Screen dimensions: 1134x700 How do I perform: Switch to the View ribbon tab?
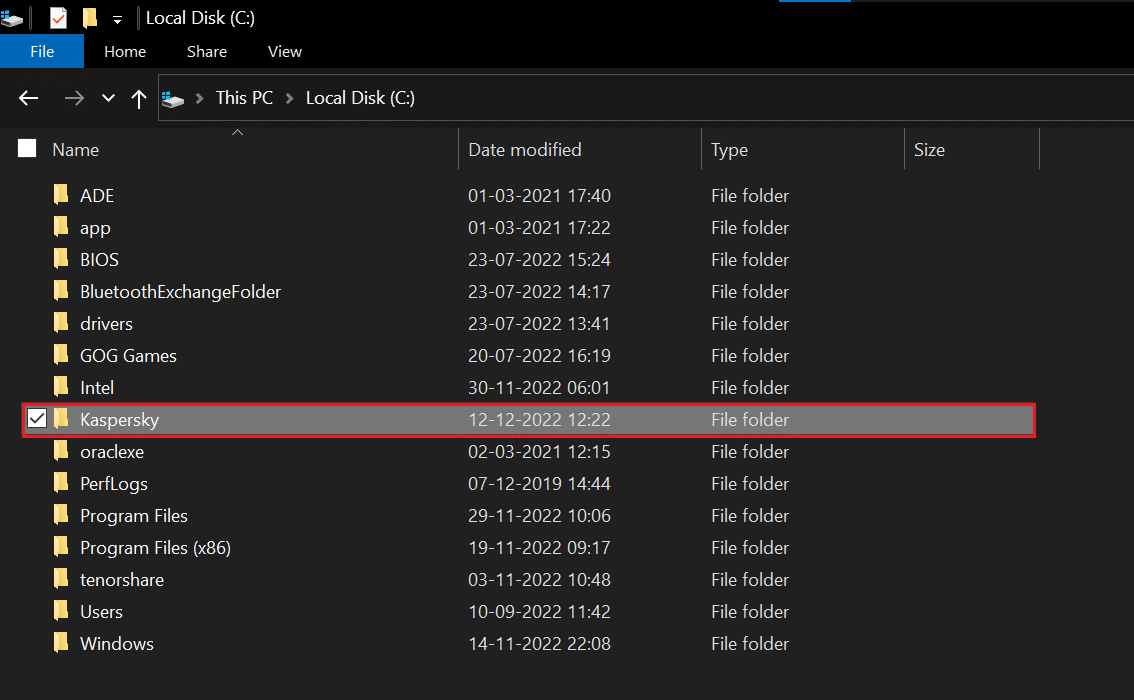[285, 51]
